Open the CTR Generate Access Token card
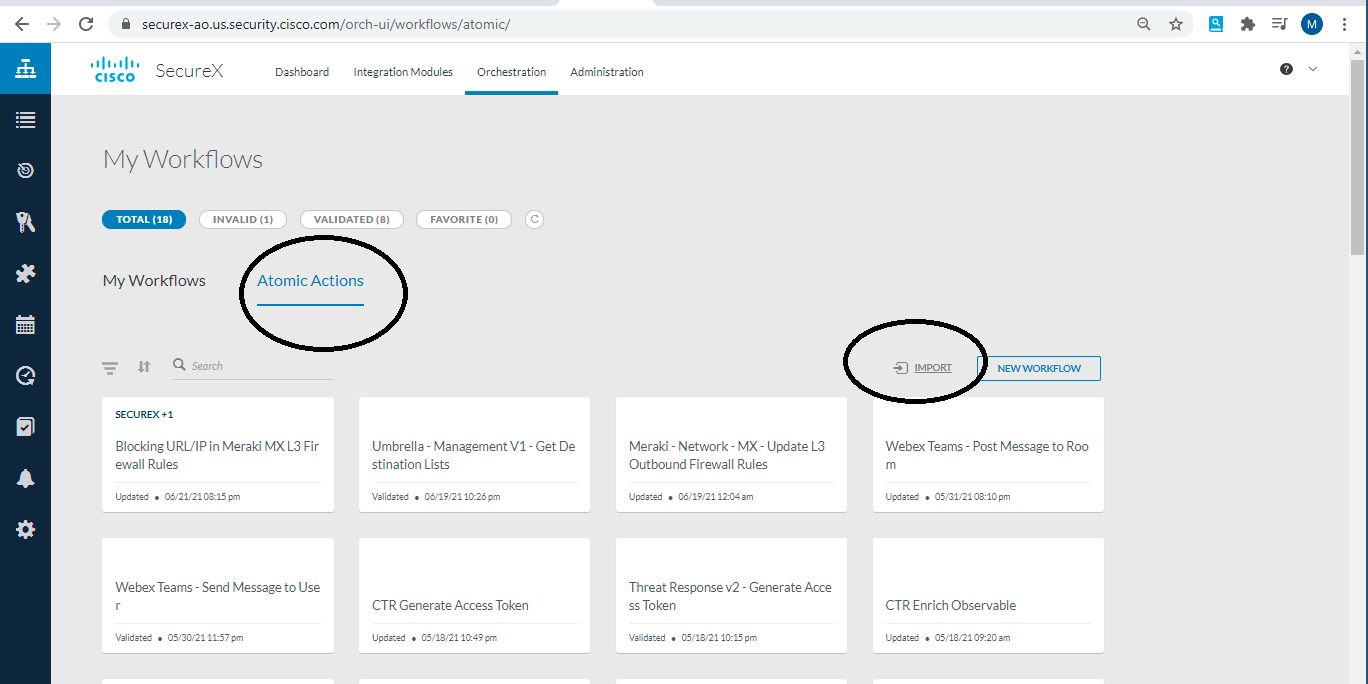Image resolution: width=1368 pixels, height=684 pixels. click(x=474, y=596)
